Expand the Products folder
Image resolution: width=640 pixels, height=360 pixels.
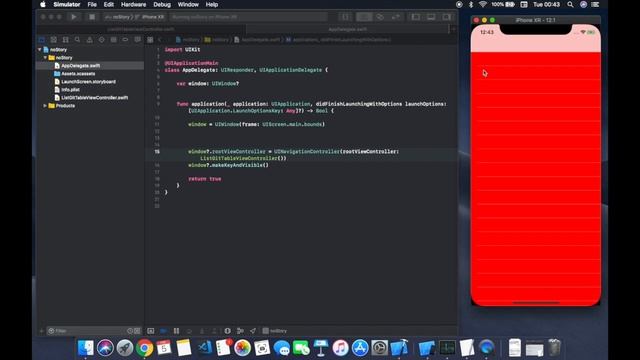pos(45,106)
